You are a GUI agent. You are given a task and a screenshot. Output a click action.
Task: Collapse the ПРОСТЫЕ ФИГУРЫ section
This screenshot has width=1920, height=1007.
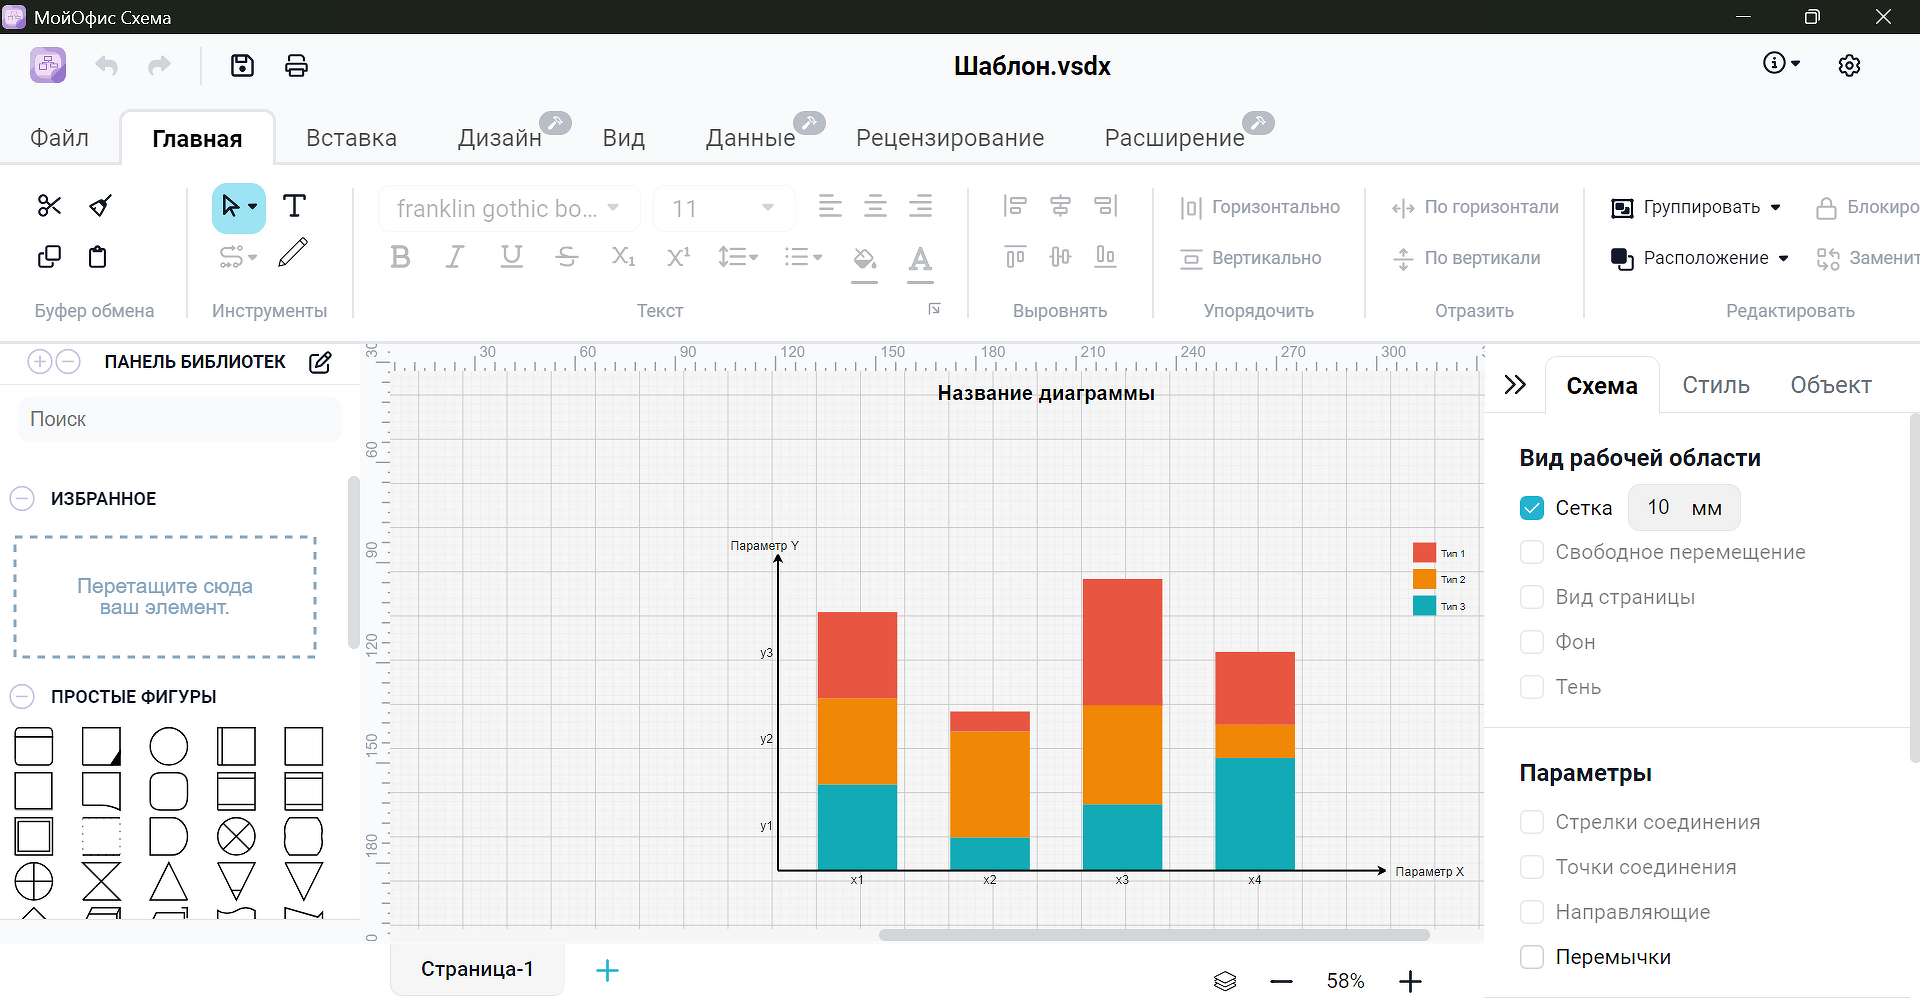coord(22,697)
